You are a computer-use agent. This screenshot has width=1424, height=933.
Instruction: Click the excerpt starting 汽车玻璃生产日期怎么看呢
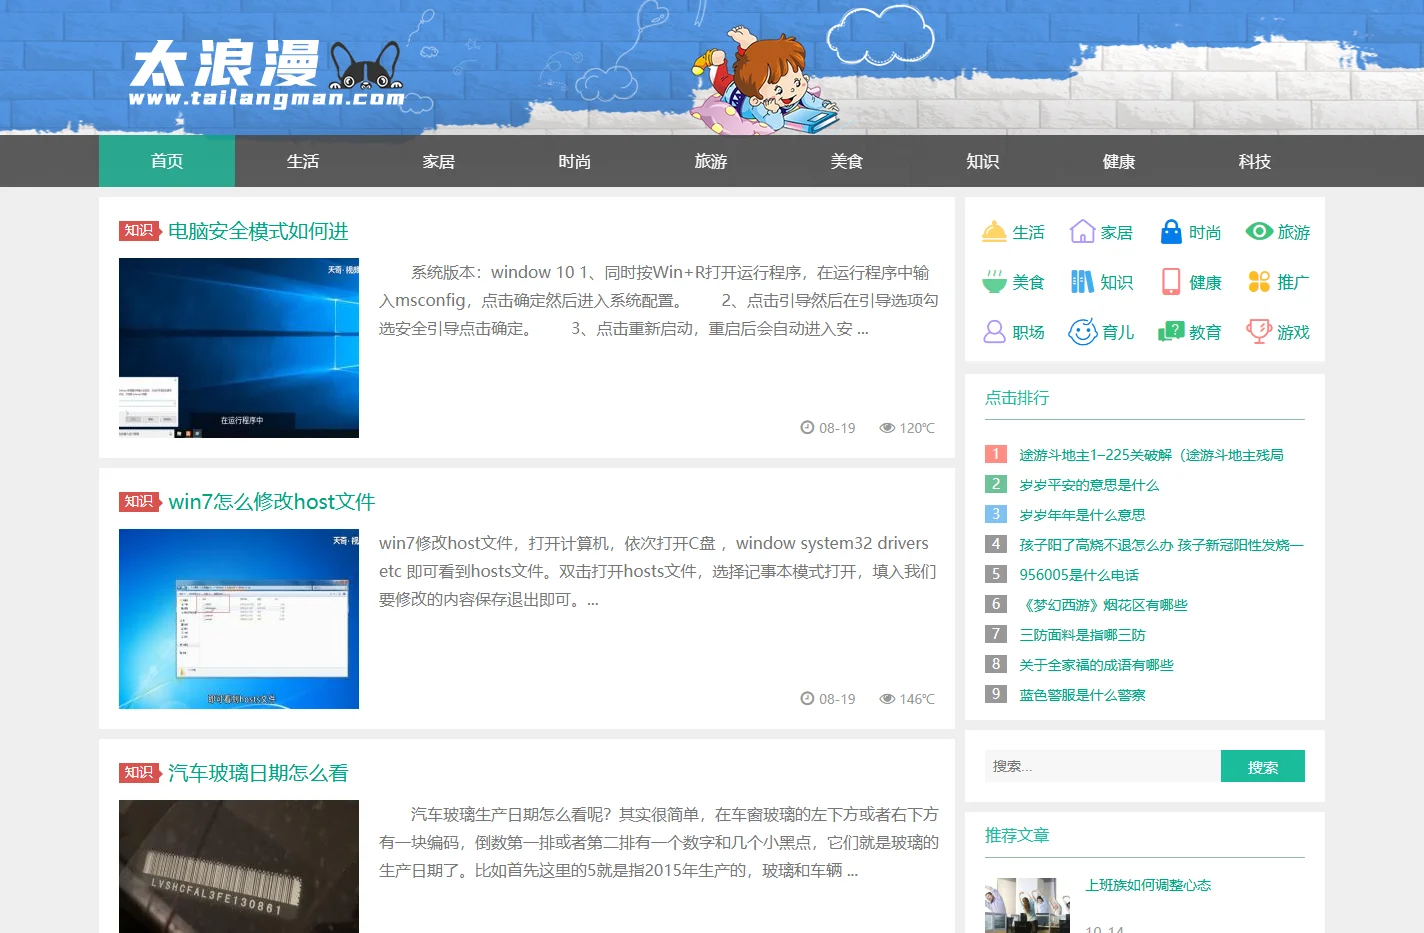(x=658, y=842)
